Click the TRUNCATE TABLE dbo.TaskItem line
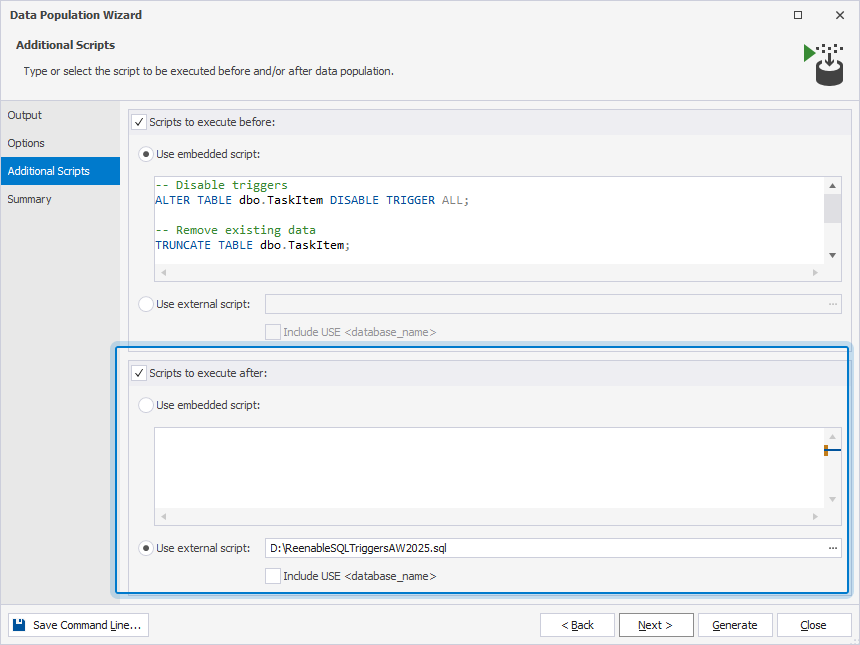This screenshot has width=860, height=645. tap(252, 245)
